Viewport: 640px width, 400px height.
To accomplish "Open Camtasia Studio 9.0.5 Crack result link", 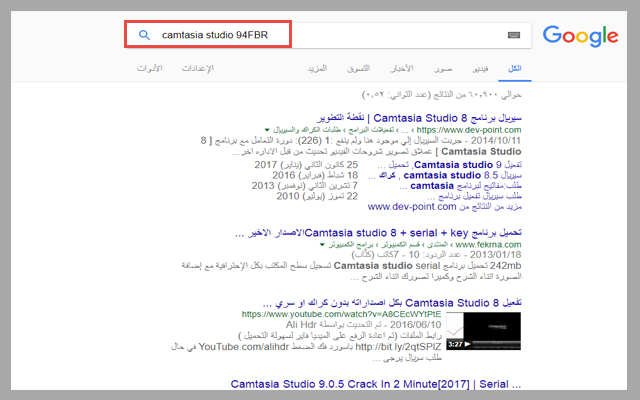I will point(378,383).
